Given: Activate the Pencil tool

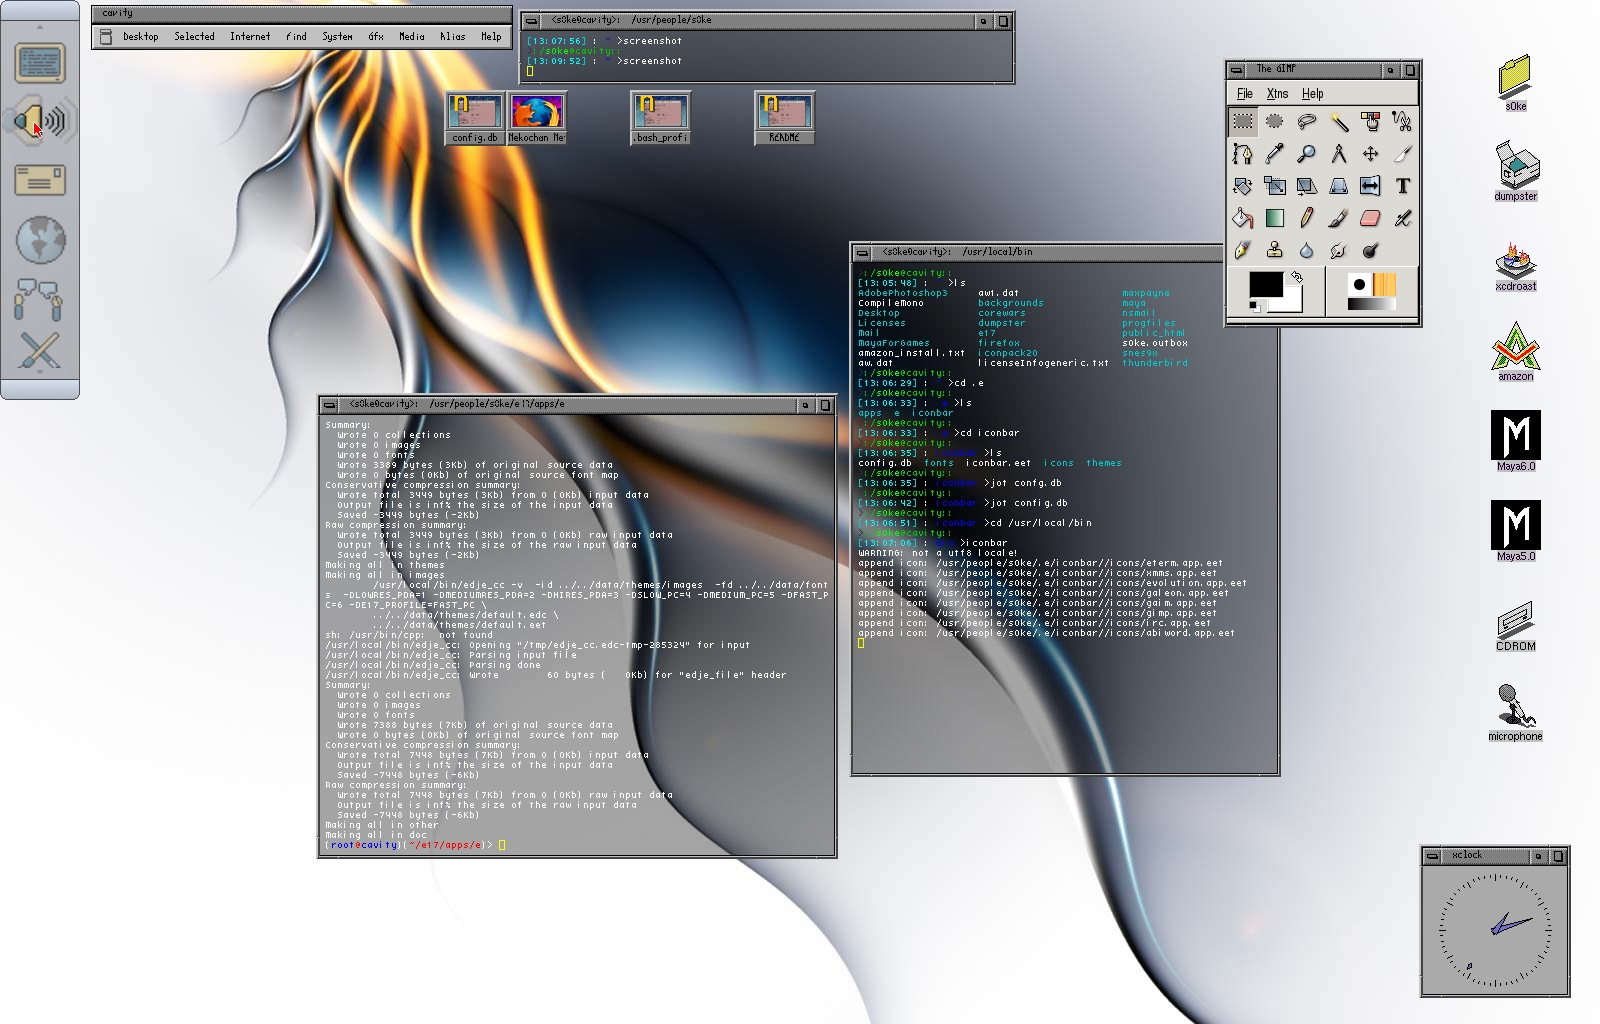Looking at the screenshot, I should pos(1306,218).
